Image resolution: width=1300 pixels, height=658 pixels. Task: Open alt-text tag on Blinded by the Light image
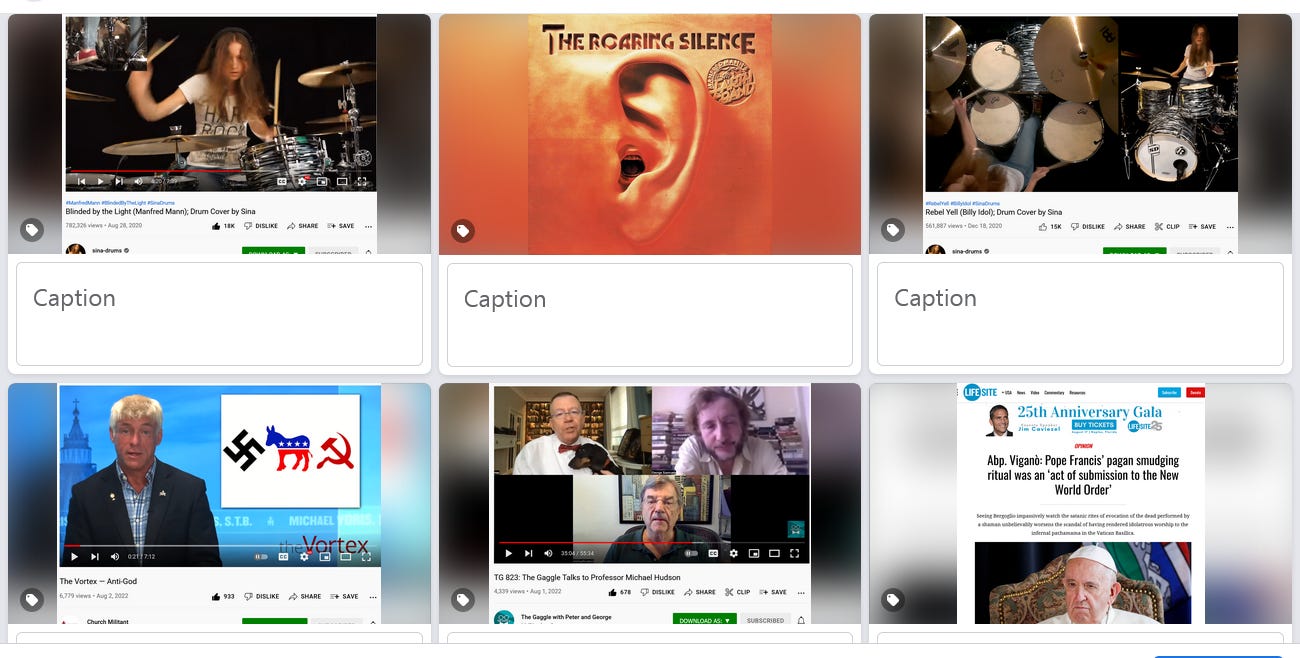pos(32,230)
